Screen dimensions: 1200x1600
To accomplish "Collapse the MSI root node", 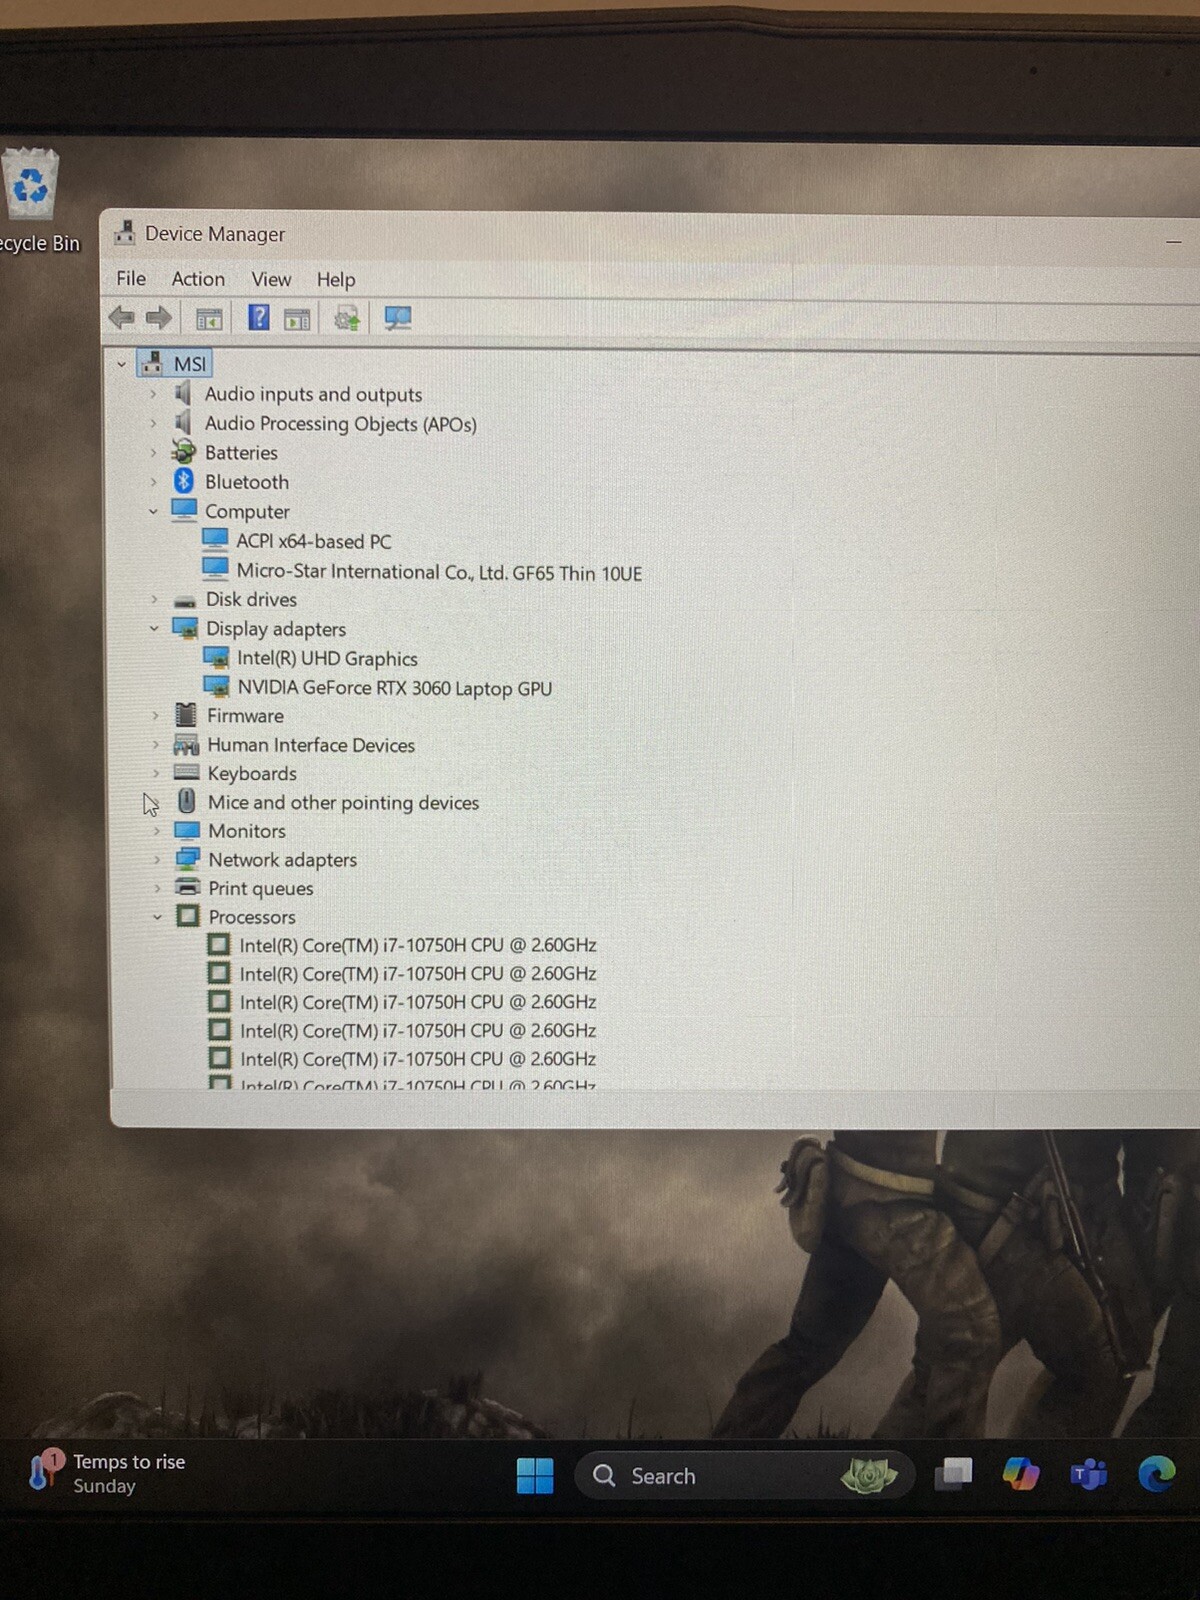I will point(121,364).
